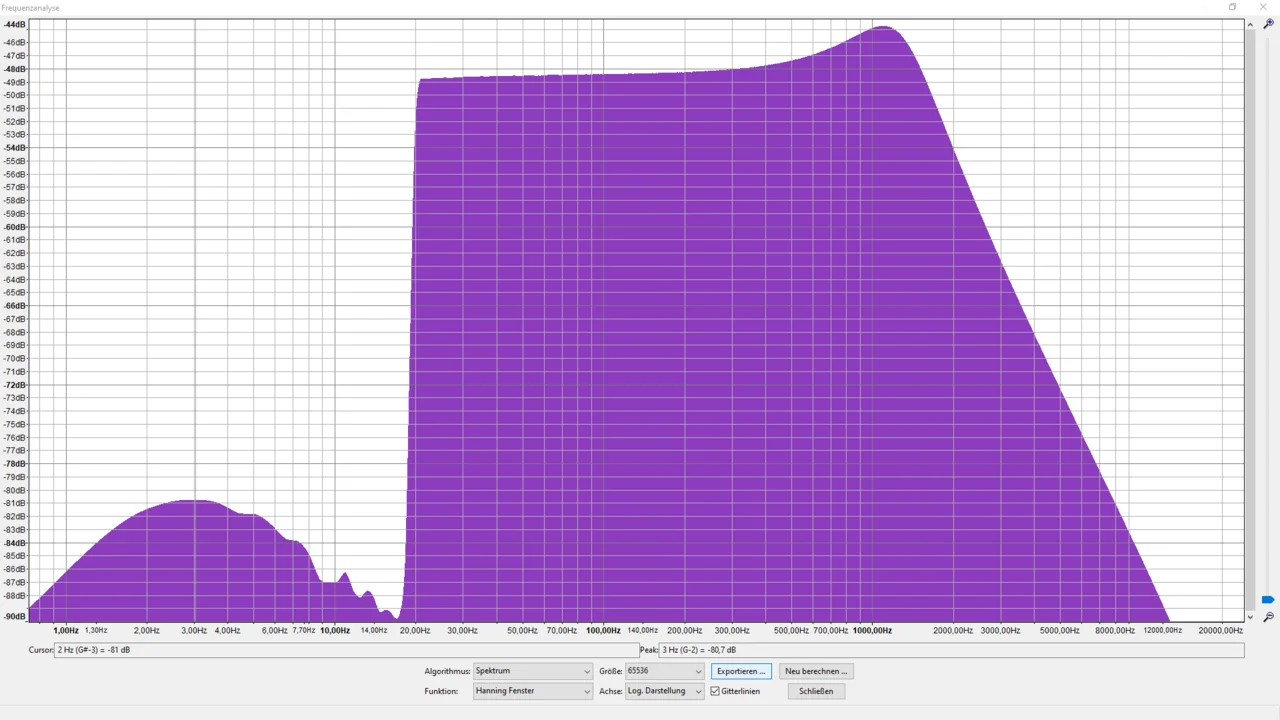Open the Algorithmus dropdown showing Spektrum
Viewport: 1280px width, 720px height.
(532, 671)
